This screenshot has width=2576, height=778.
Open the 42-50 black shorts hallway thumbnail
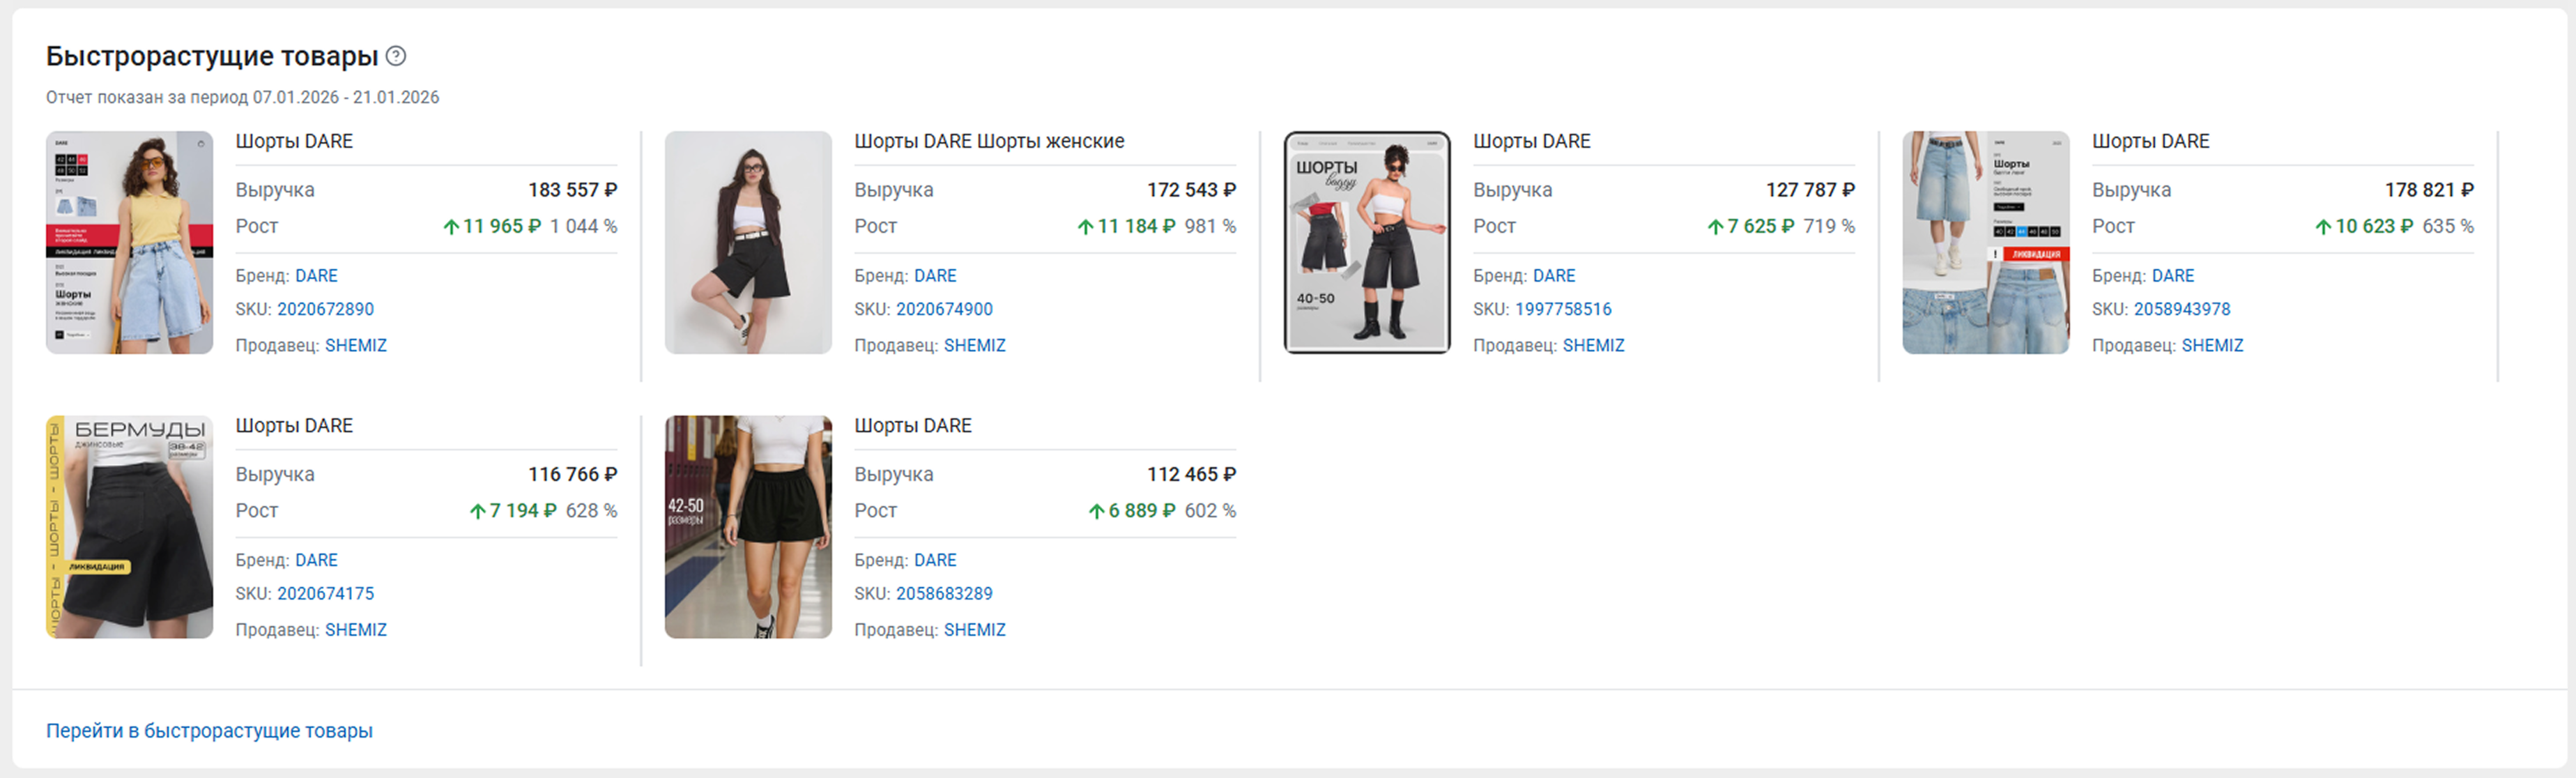tap(748, 527)
